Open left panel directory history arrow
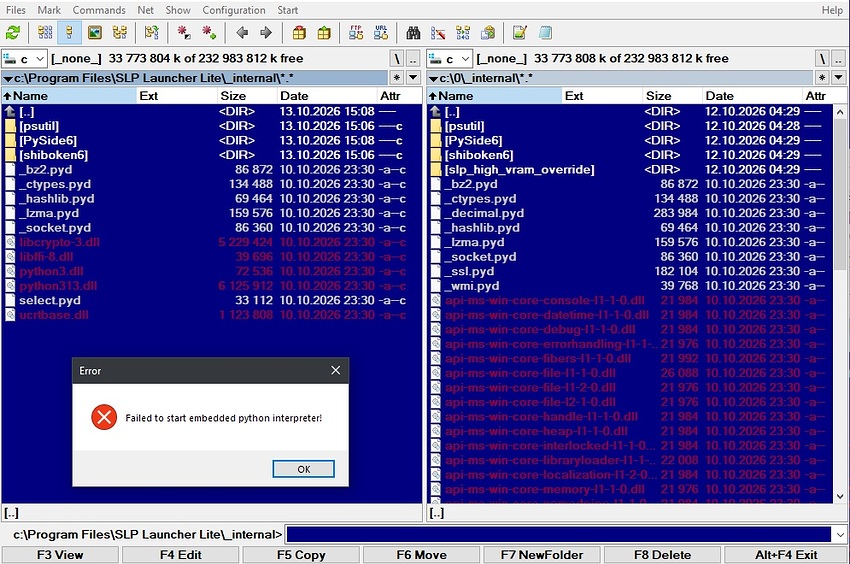This screenshot has height=564, width=850. (x=413, y=78)
